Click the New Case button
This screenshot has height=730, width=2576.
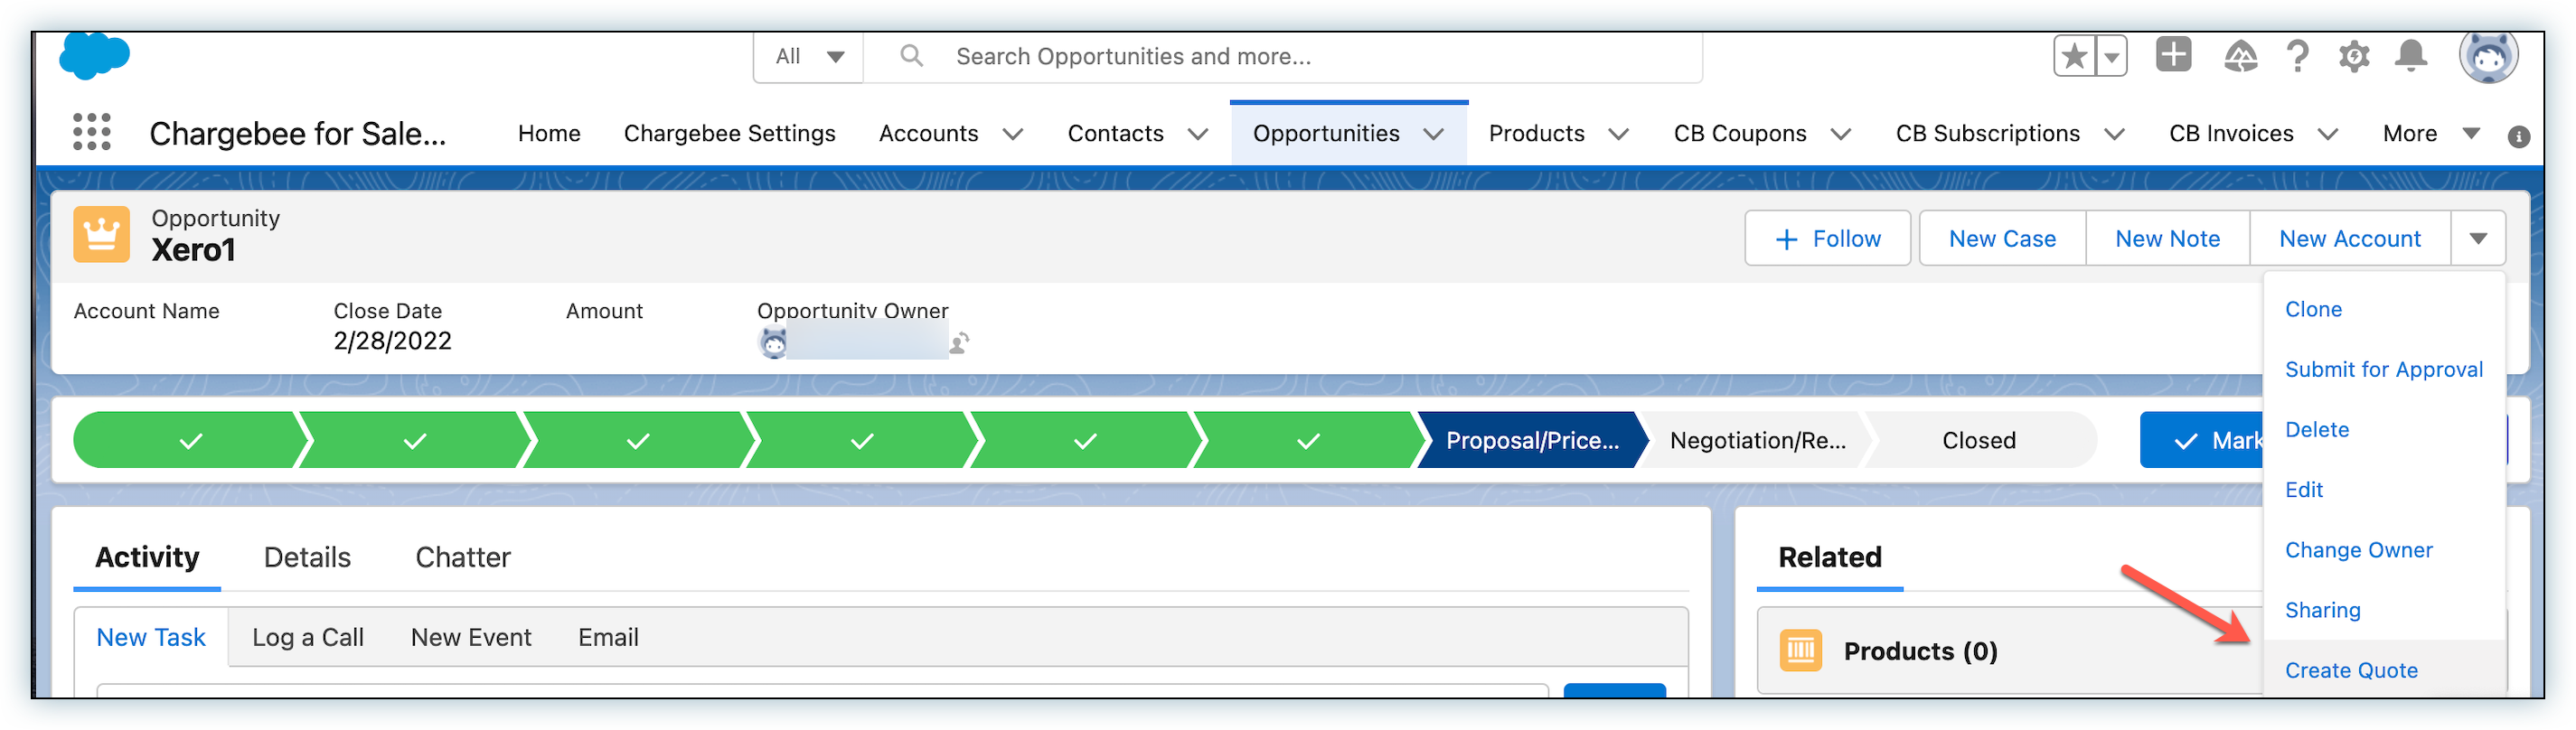point(2002,239)
